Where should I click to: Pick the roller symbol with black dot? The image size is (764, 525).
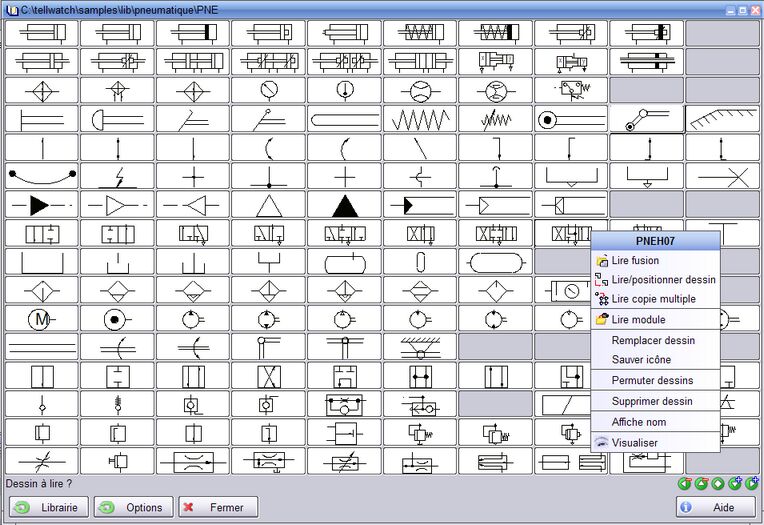click(x=571, y=119)
